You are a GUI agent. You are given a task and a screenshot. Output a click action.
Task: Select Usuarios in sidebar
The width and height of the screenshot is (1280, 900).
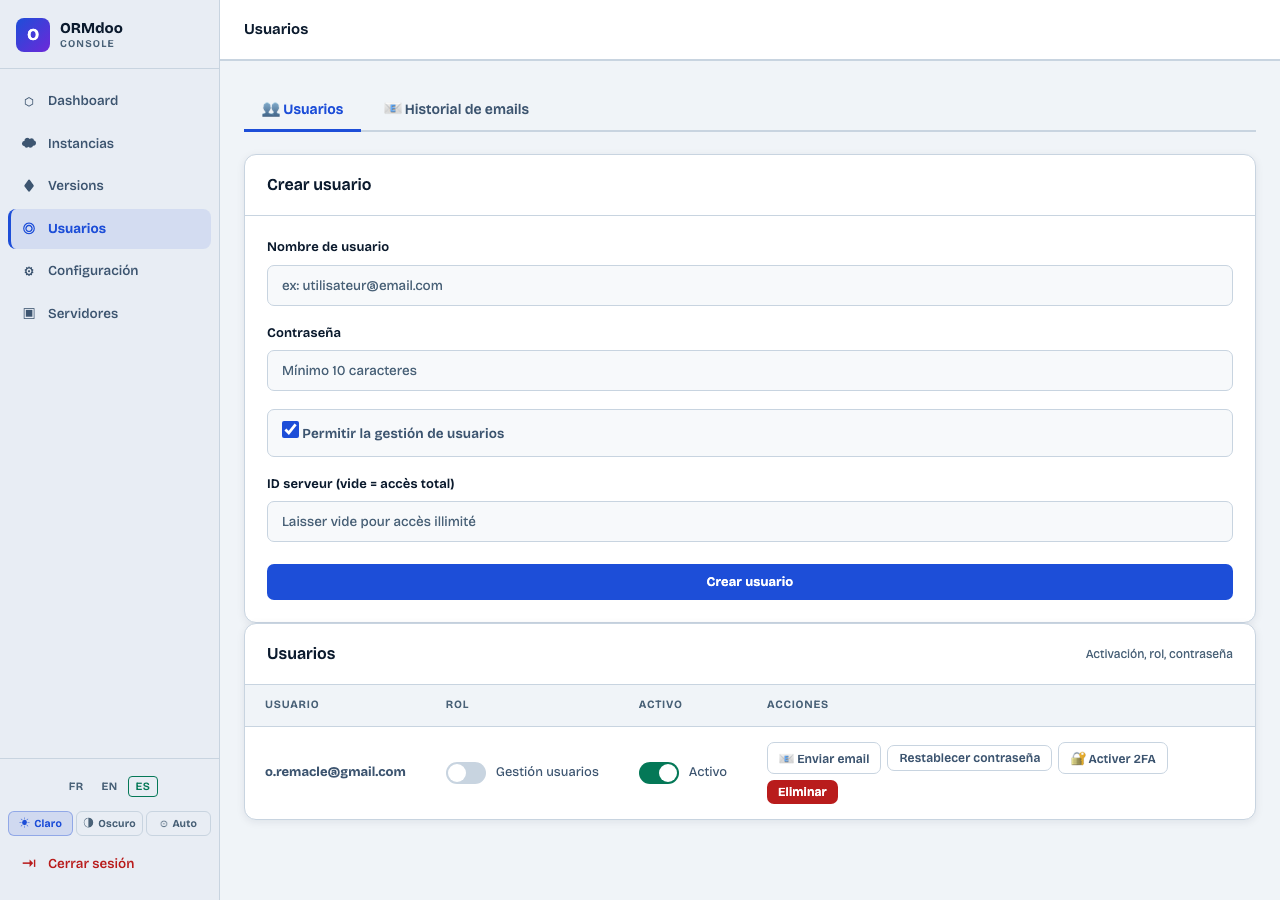pyautogui.click(x=110, y=229)
